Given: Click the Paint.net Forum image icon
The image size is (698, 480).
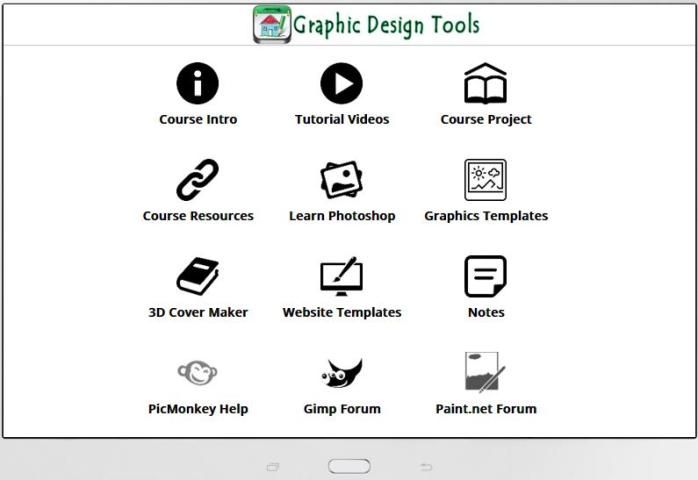Looking at the screenshot, I should pos(485,372).
